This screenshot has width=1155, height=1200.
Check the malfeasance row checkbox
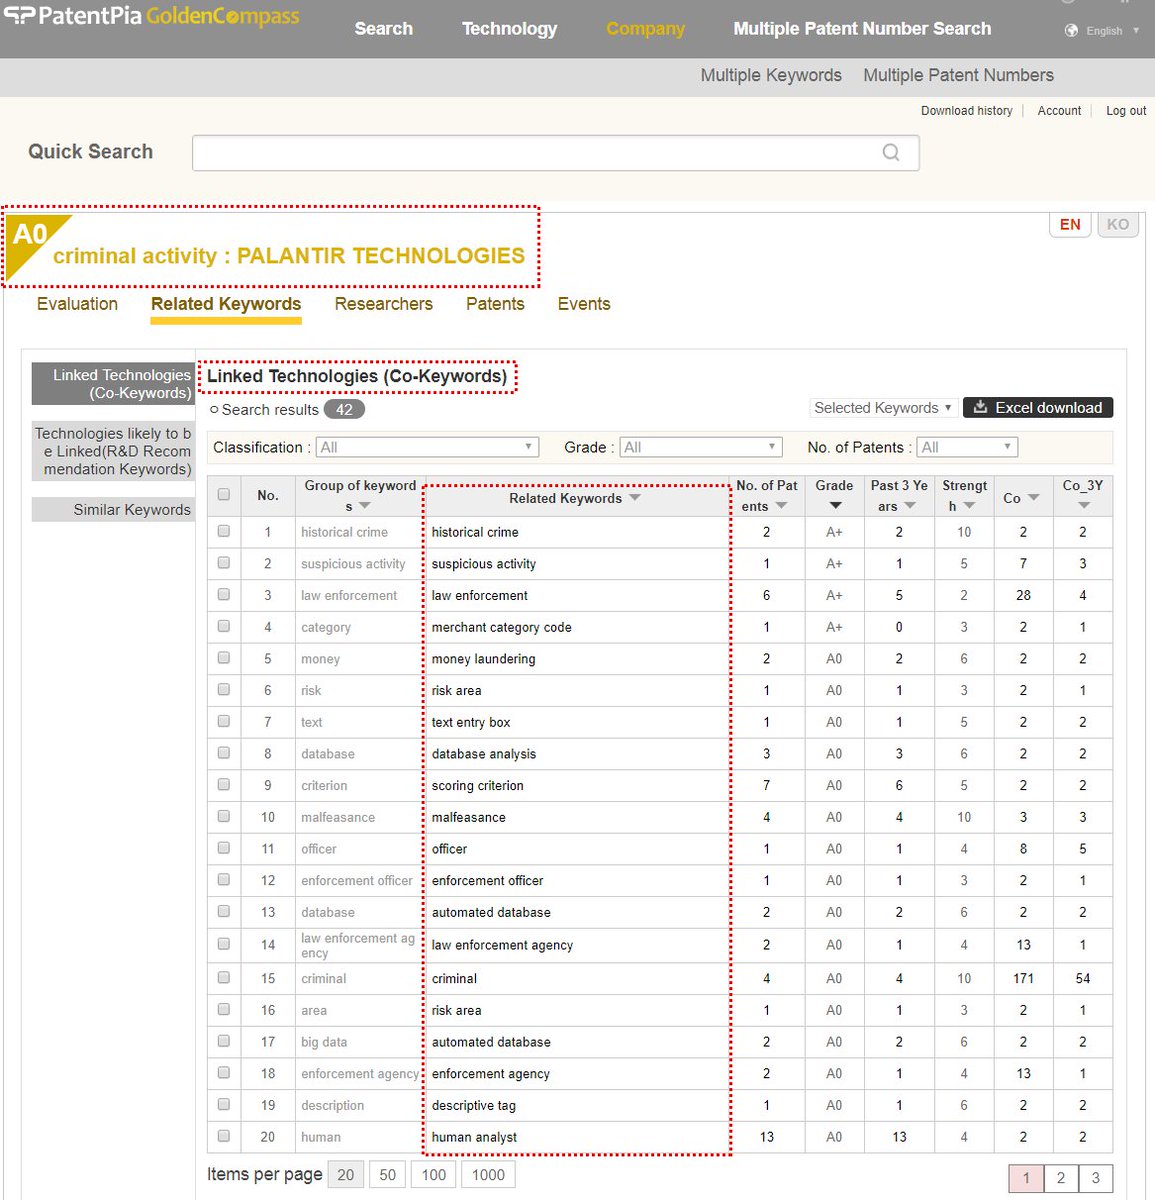(x=224, y=816)
